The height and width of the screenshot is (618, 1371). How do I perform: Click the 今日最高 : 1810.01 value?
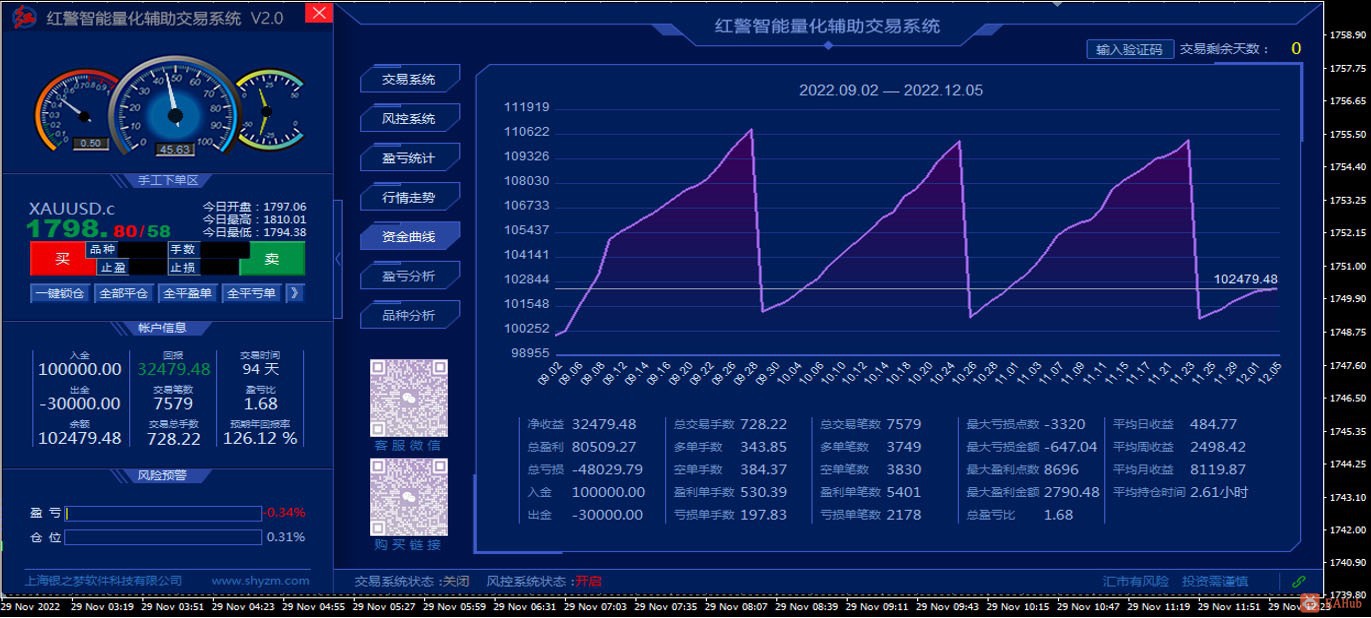254,219
